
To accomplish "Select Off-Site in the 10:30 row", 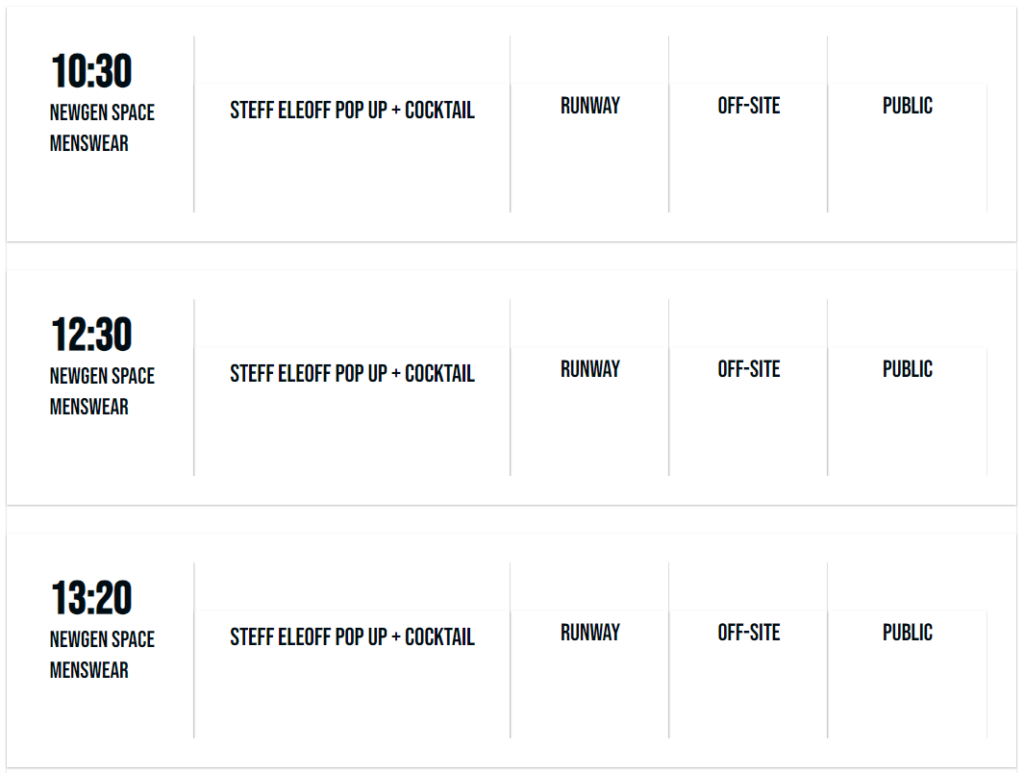I will tap(748, 106).
